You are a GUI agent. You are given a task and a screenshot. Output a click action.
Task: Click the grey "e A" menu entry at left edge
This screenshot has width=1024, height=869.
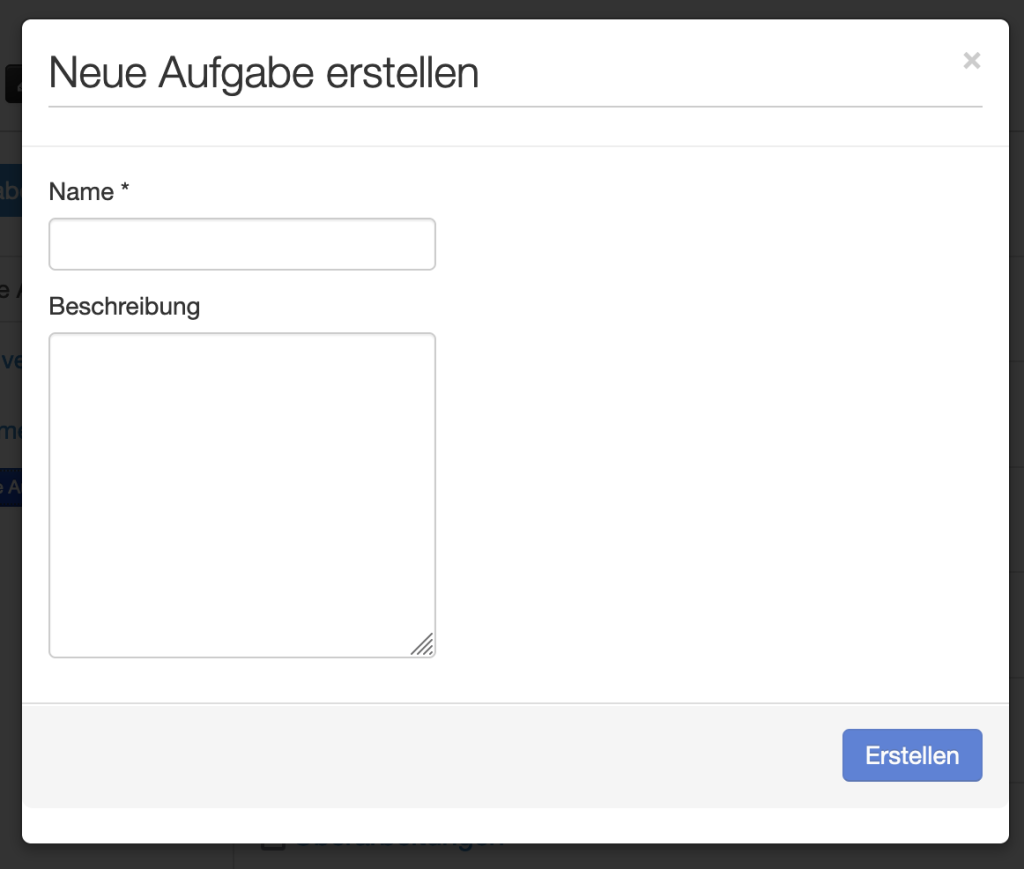click(x=10, y=290)
